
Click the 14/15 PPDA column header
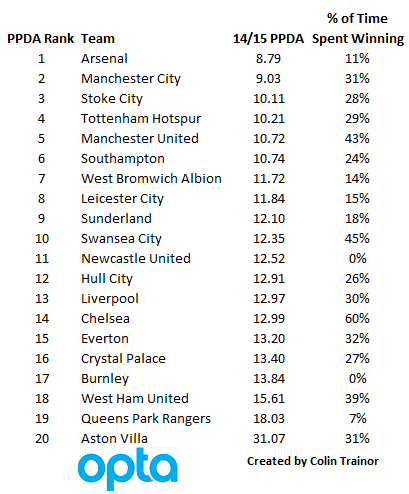click(269, 39)
